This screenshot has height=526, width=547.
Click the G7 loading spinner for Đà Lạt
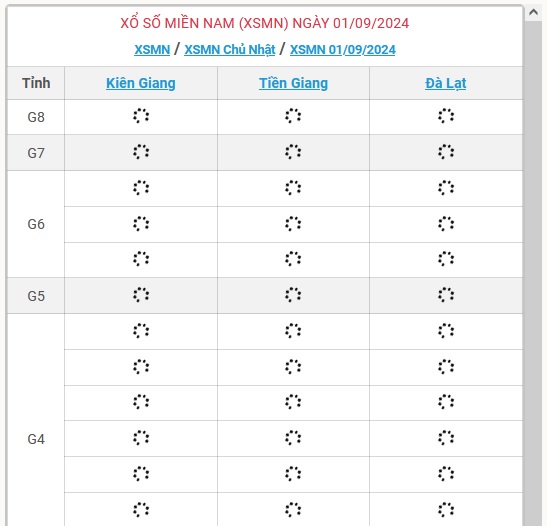click(446, 152)
